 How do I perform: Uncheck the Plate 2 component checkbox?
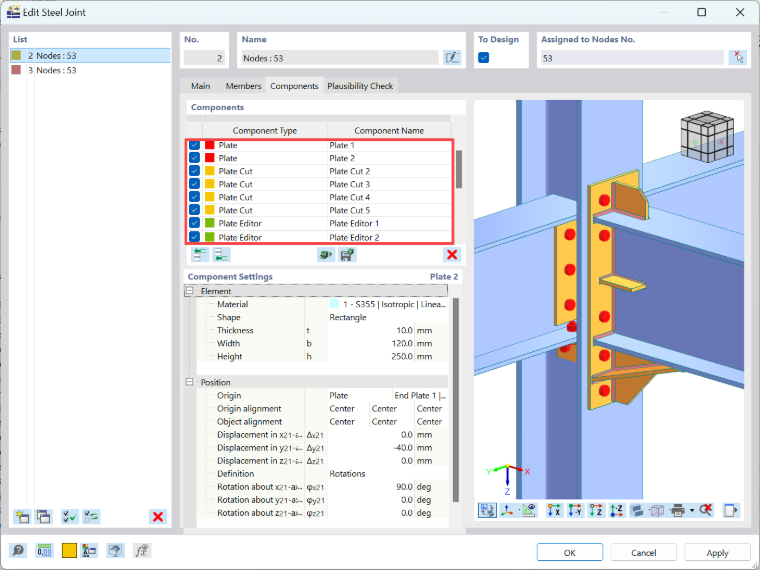point(194,158)
